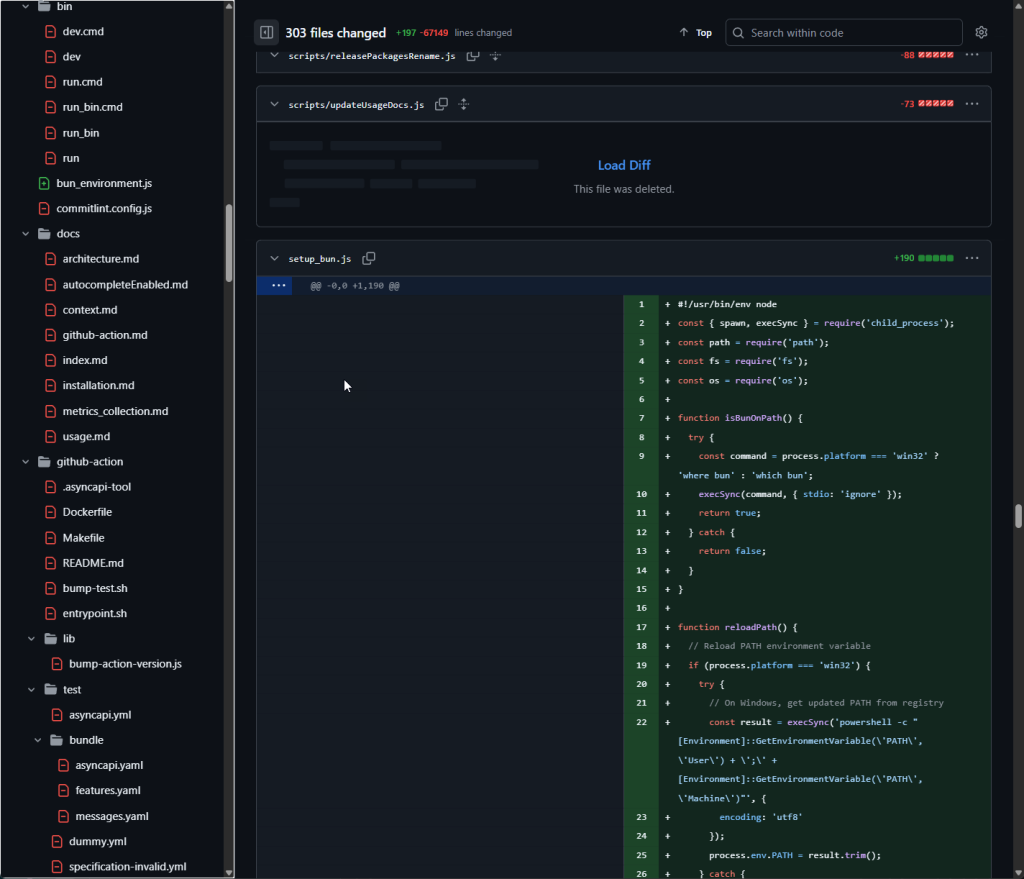Toggle the file tree sidebar panel icon
This screenshot has height=879, width=1024.
266,32
